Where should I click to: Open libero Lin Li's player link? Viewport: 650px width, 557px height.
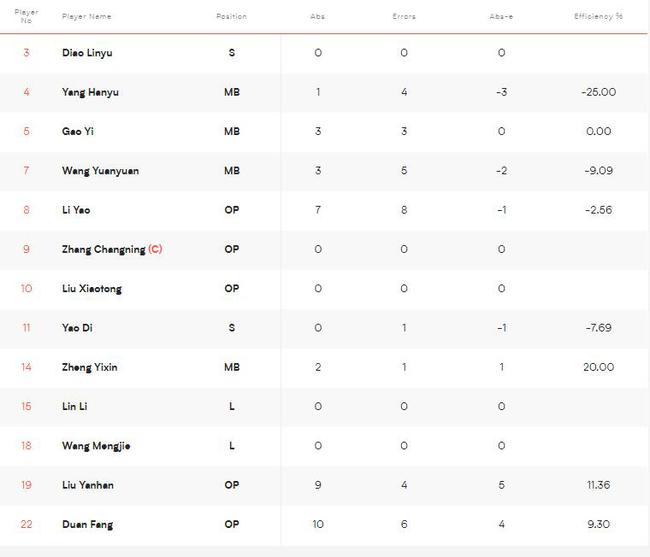pos(75,406)
